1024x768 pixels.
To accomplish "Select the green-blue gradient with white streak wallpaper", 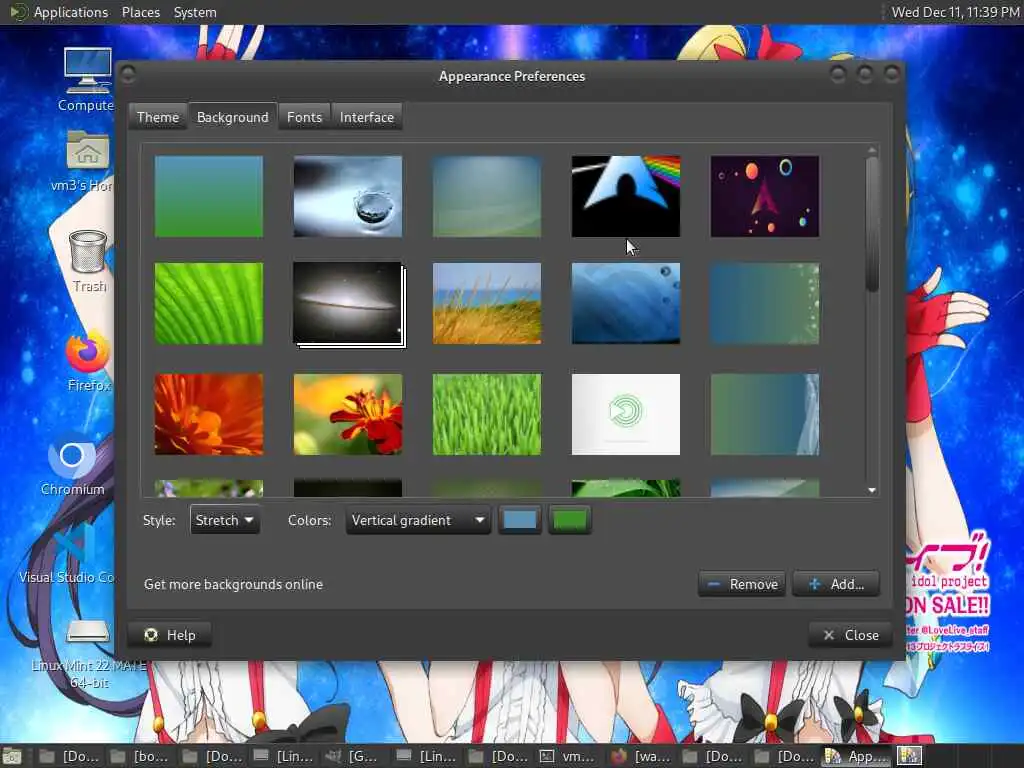I will tap(765, 414).
